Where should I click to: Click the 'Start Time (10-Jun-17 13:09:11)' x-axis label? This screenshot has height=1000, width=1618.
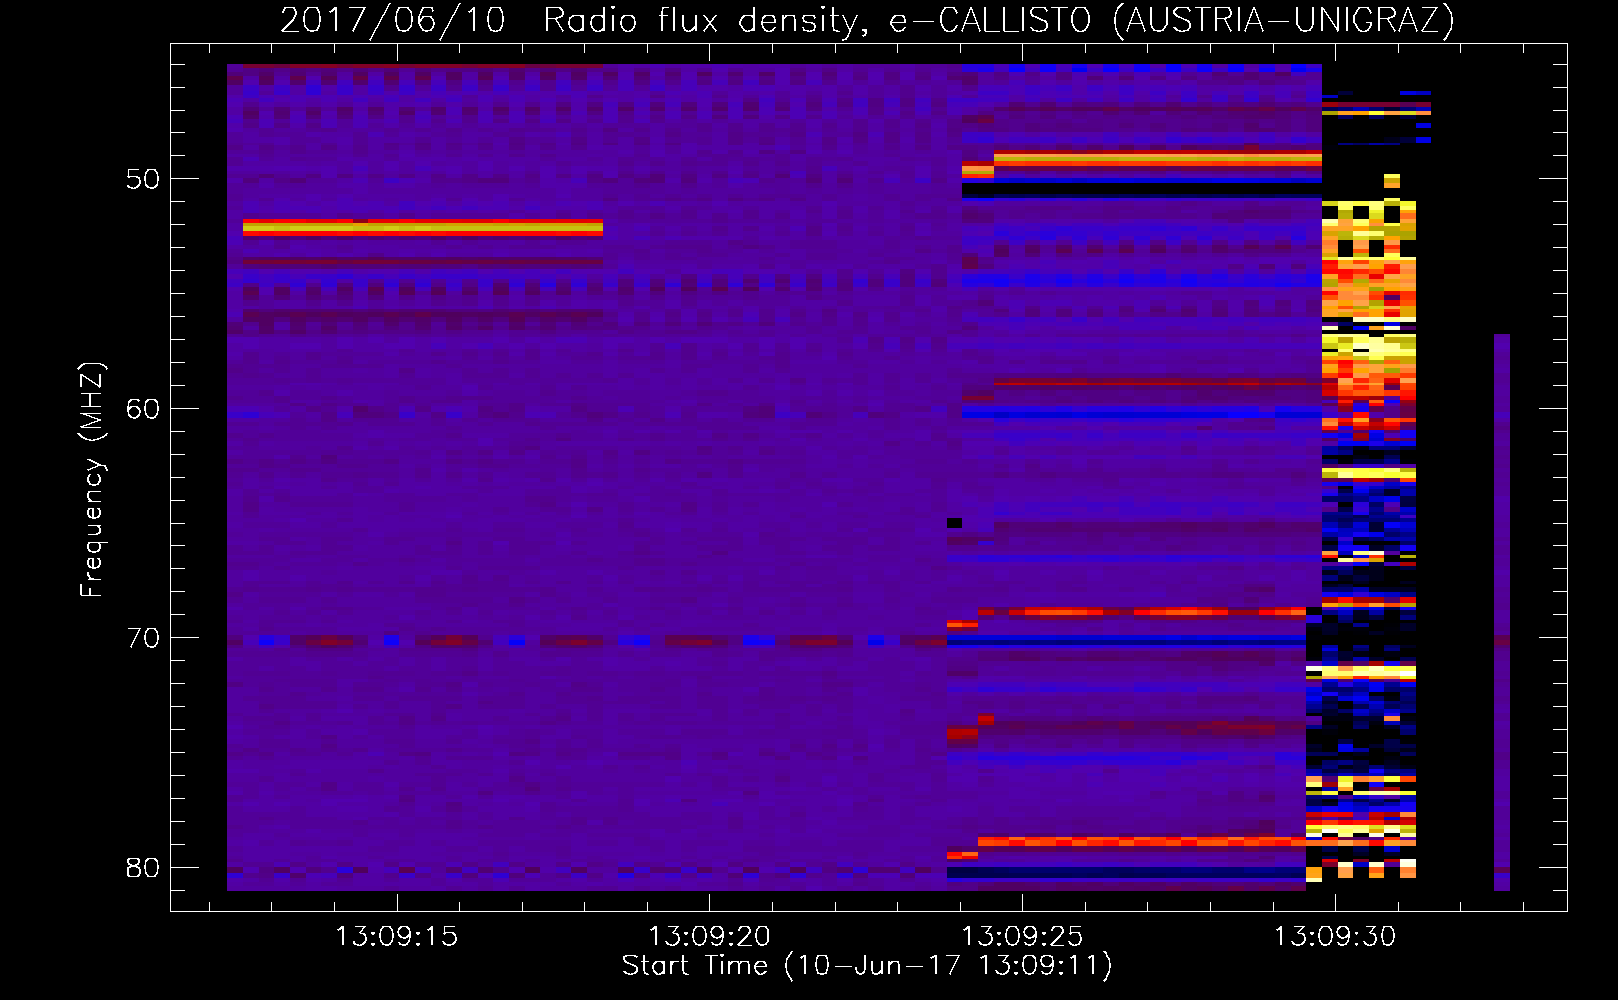click(867, 966)
